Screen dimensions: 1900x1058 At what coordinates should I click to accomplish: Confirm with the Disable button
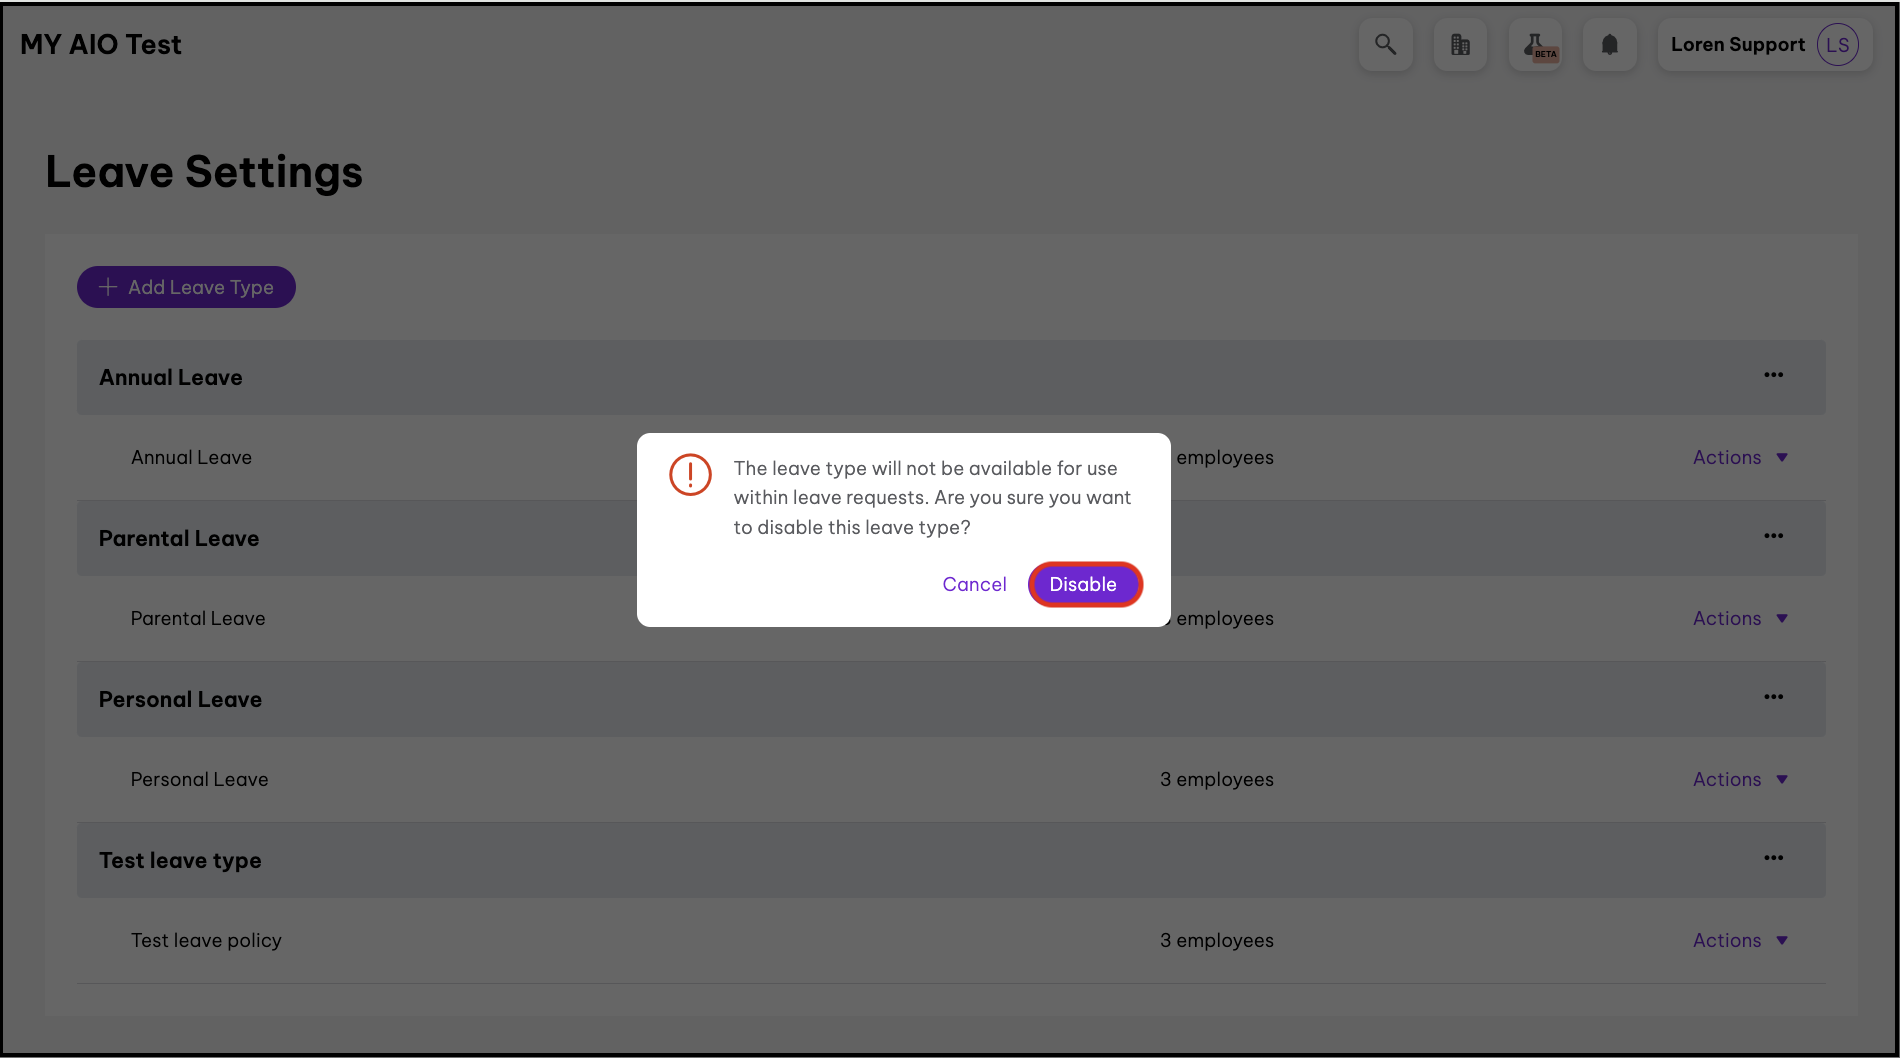(1084, 584)
